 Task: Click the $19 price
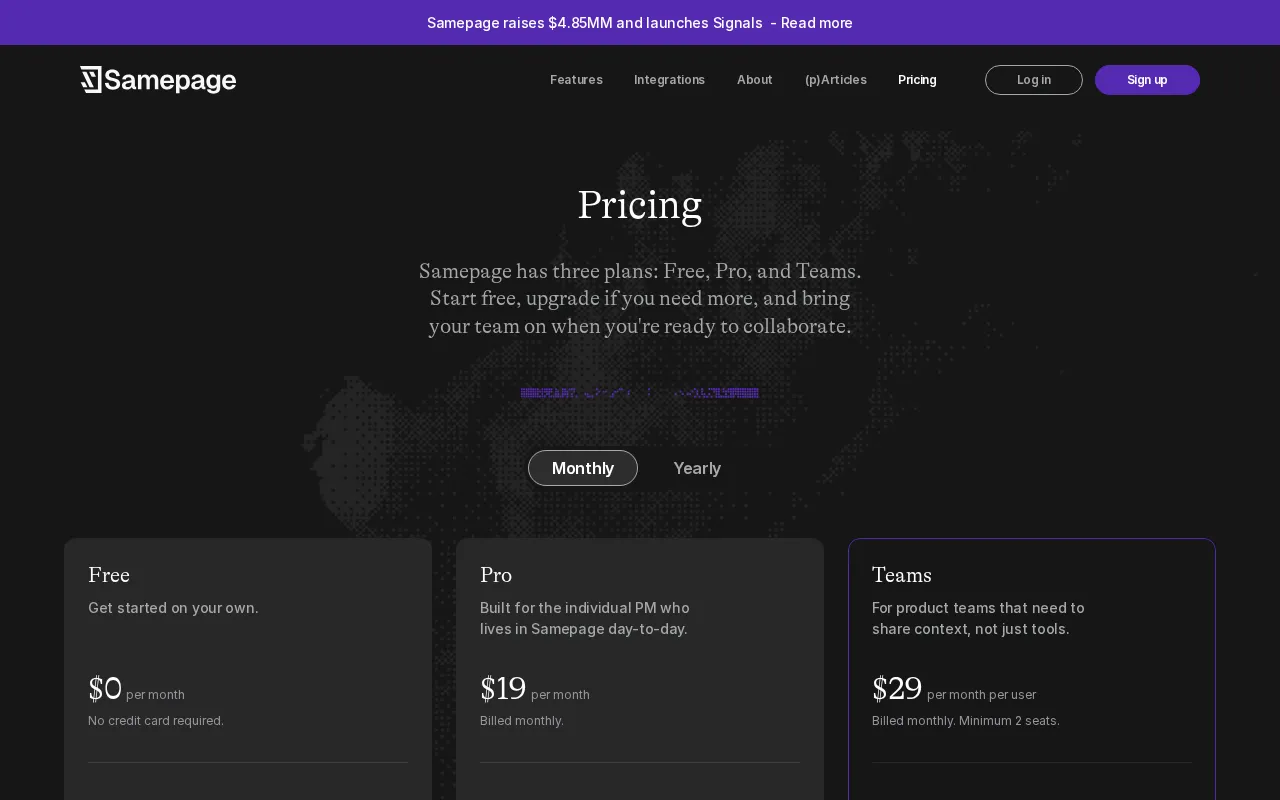[x=503, y=689]
